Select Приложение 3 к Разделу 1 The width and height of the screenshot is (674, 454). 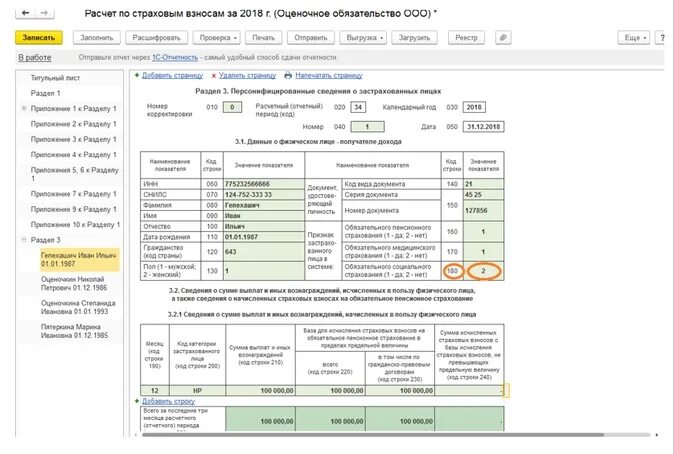[x=74, y=139]
